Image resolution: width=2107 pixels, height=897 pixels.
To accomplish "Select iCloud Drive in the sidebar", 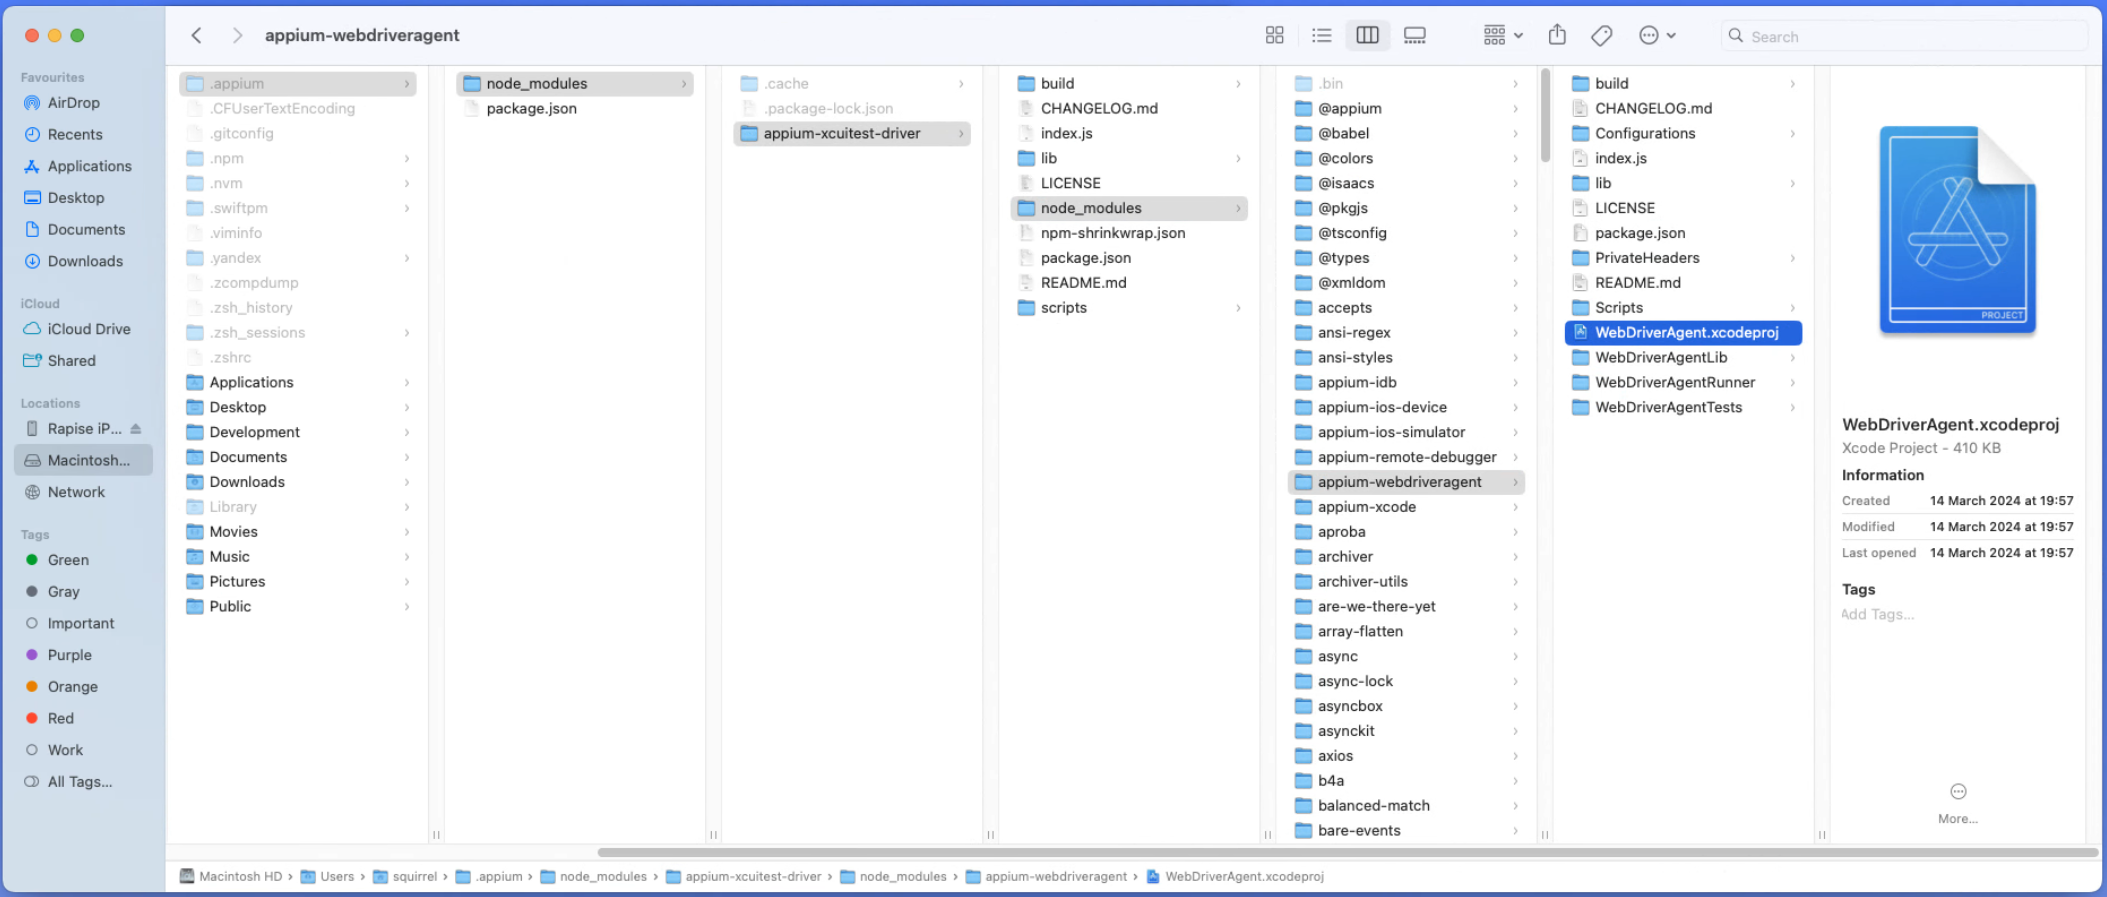I will [88, 329].
